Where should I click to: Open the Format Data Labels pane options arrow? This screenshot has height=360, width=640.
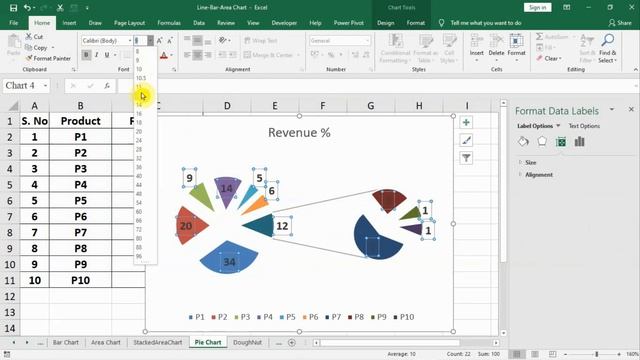[611, 109]
